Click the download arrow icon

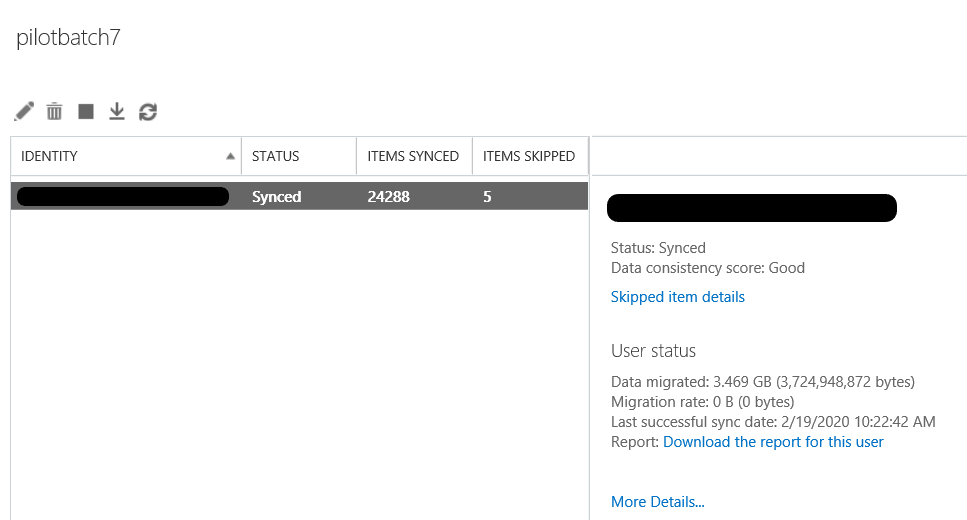tap(117, 112)
